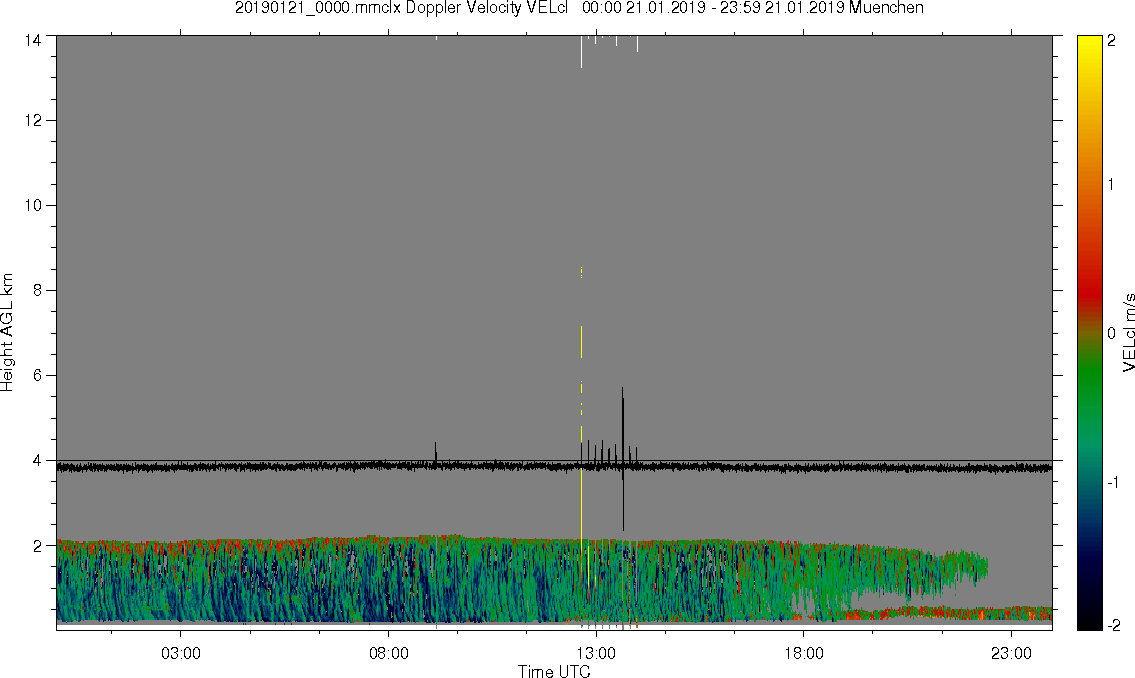This screenshot has width=1135, height=678.
Task: Click the '4' label on the height axis
Action: click(x=36, y=460)
